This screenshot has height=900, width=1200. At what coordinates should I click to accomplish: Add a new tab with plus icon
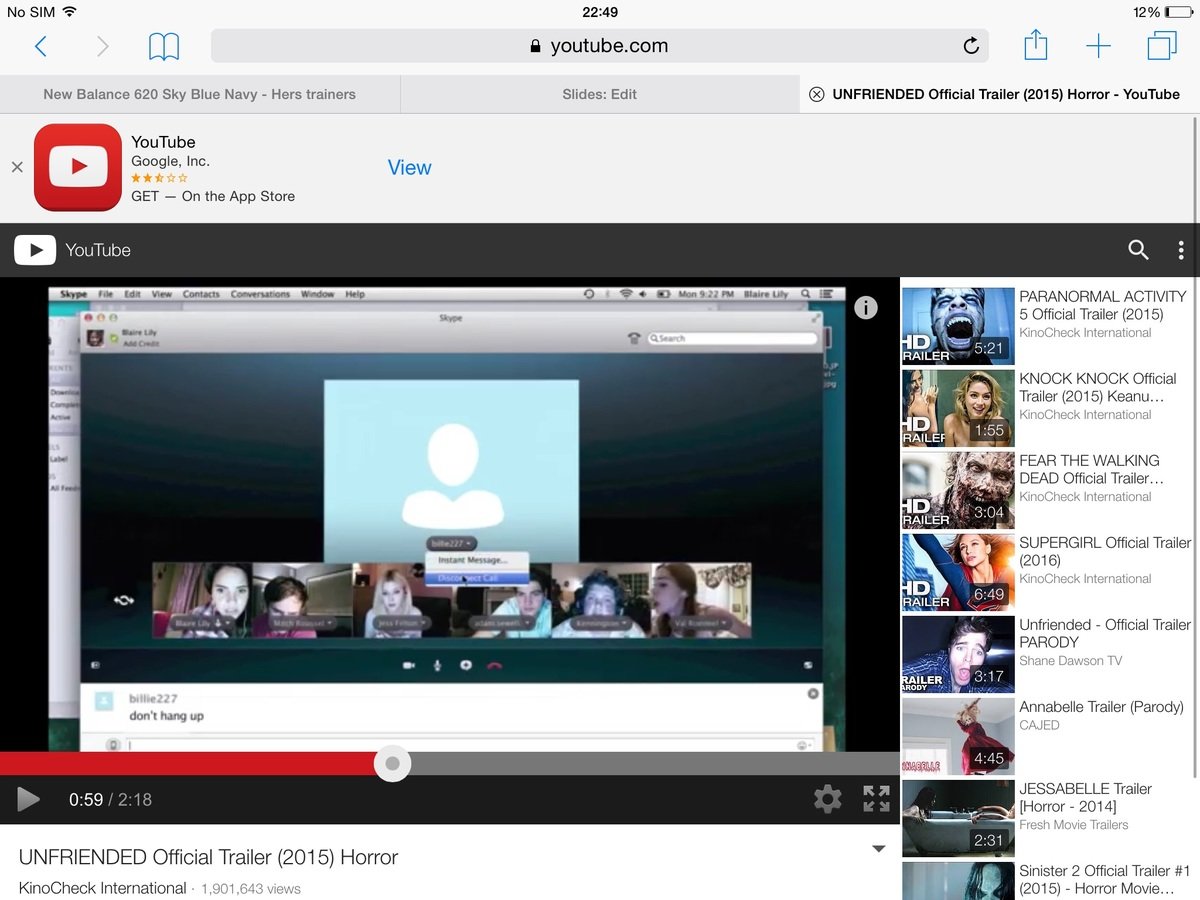point(1098,46)
